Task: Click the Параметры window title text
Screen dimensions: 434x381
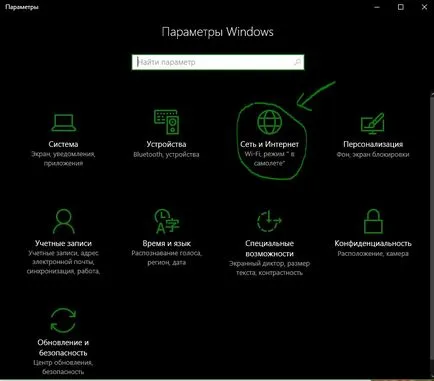Action: pyautogui.click(x=22, y=7)
